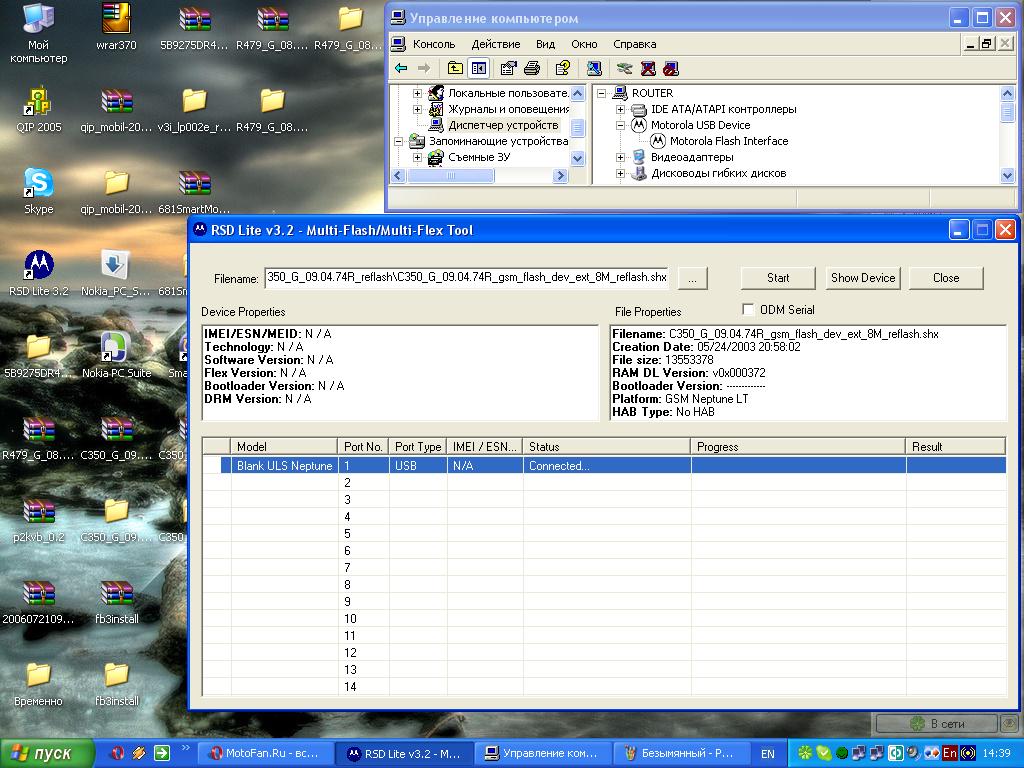Click the Model column header
This screenshot has height=768, width=1024.
[x=284, y=447]
